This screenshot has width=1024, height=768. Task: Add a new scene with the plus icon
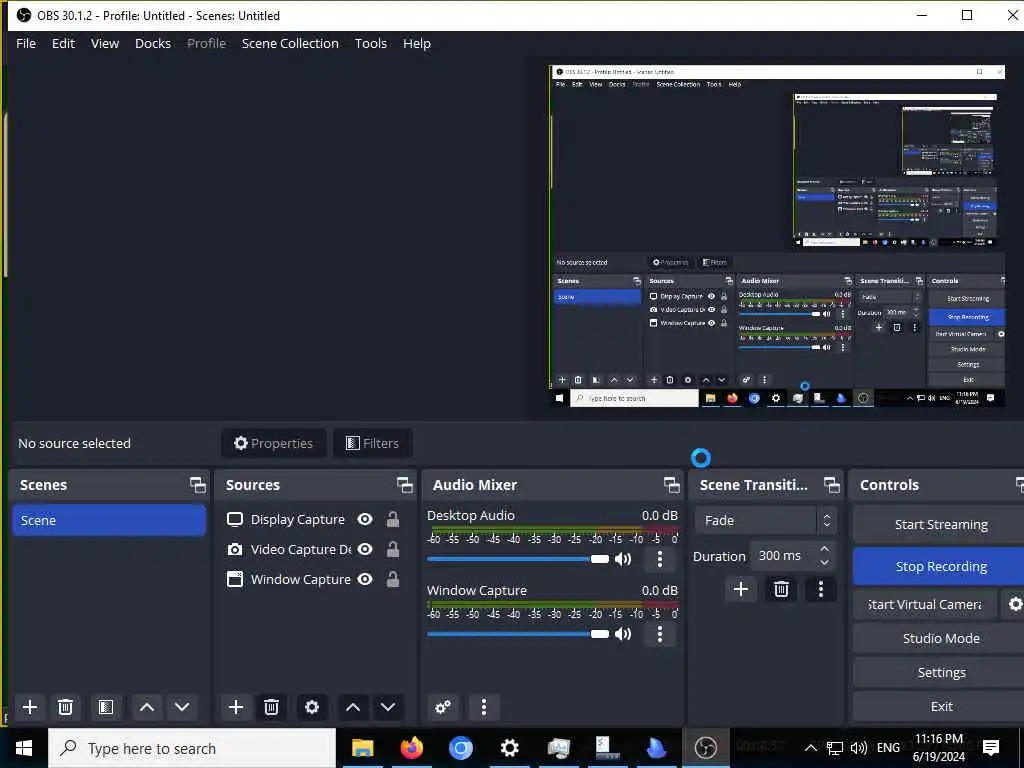pos(29,707)
